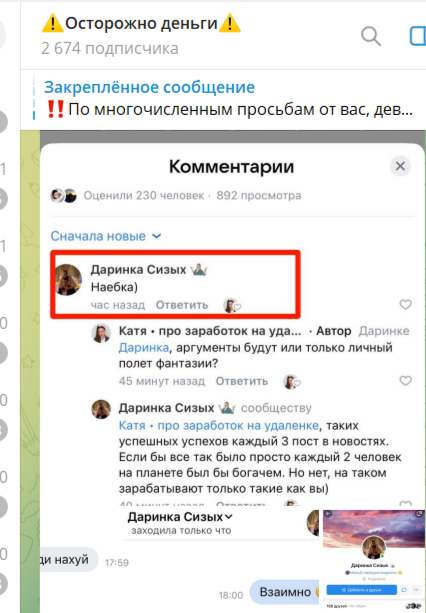
Task: Open the channel title "Осторожно деньги"
Action: pos(141,23)
